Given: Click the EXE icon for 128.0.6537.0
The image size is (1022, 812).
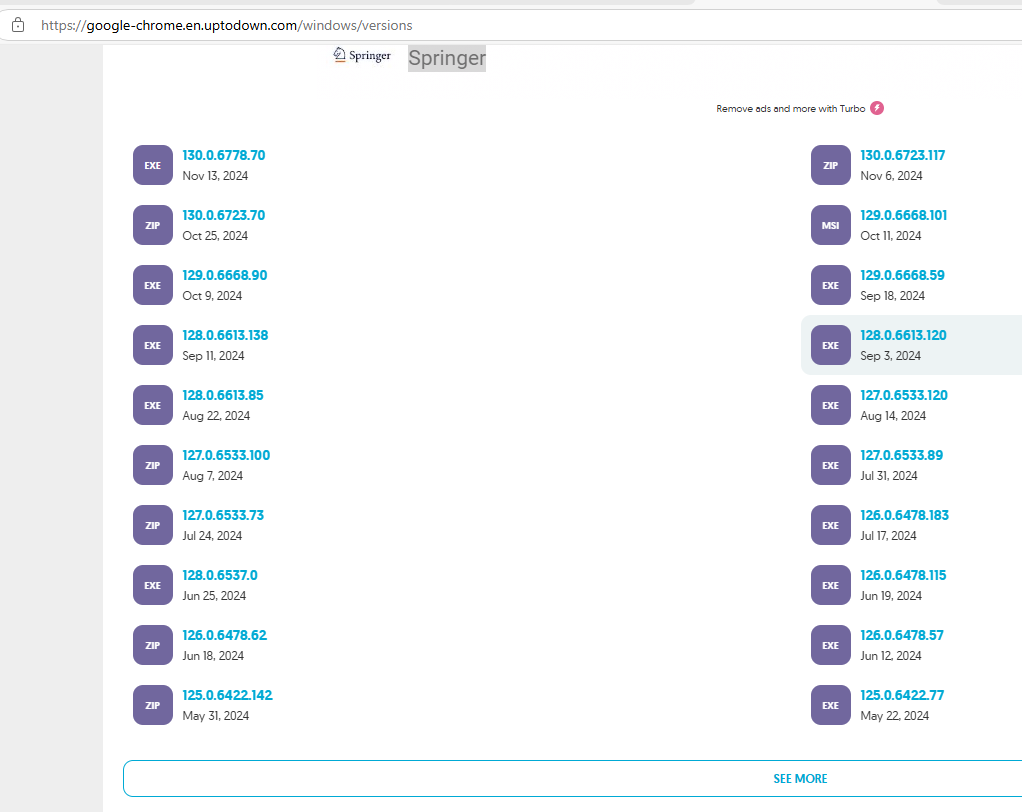Looking at the screenshot, I should pyautogui.click(x=153, y=585).
